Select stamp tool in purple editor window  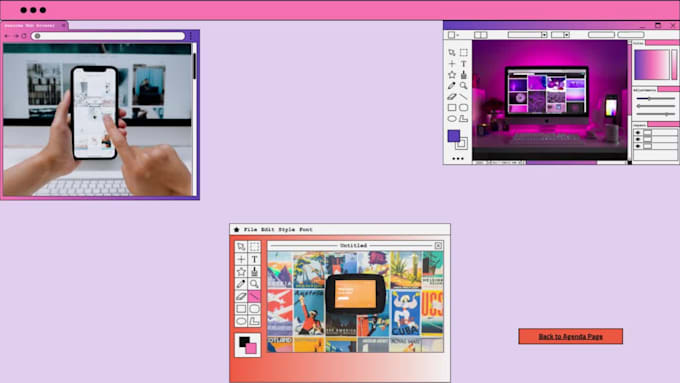(464, 75)
